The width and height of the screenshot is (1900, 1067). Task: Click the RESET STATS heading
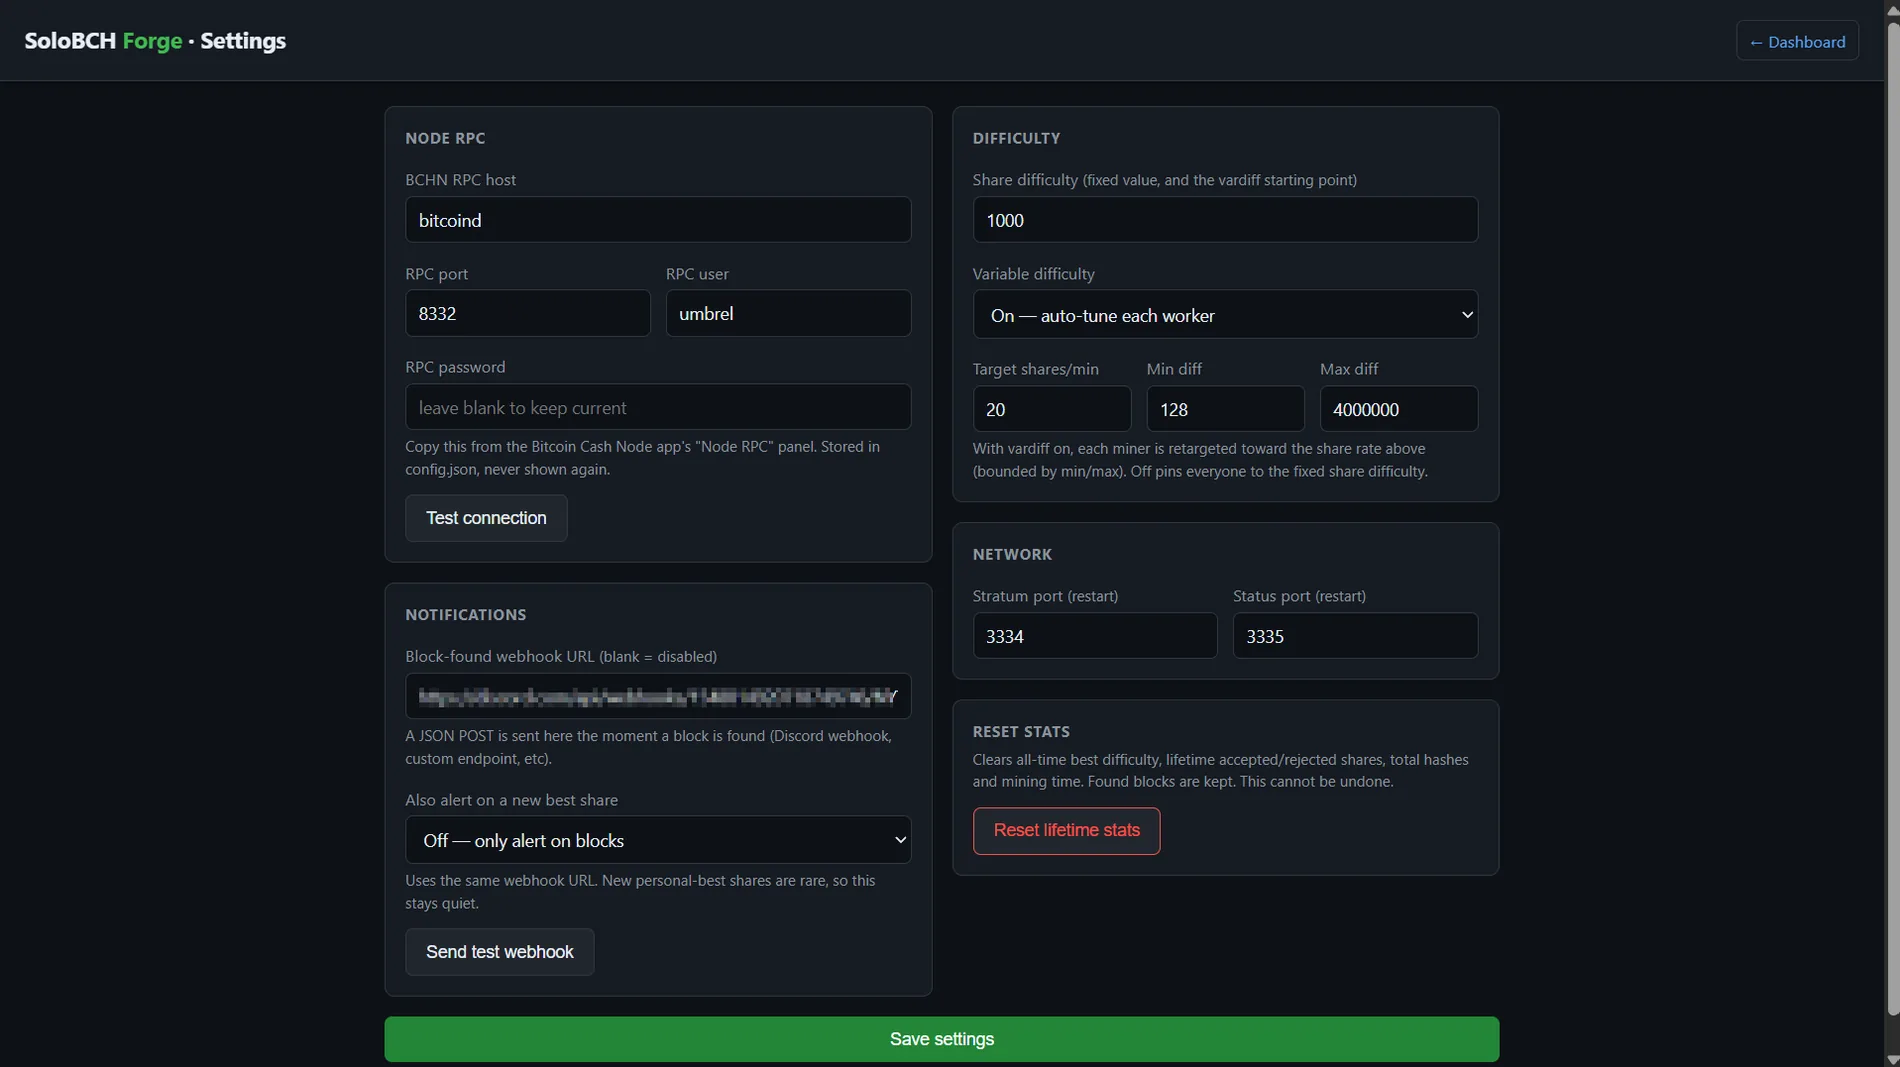point(1021,731)
